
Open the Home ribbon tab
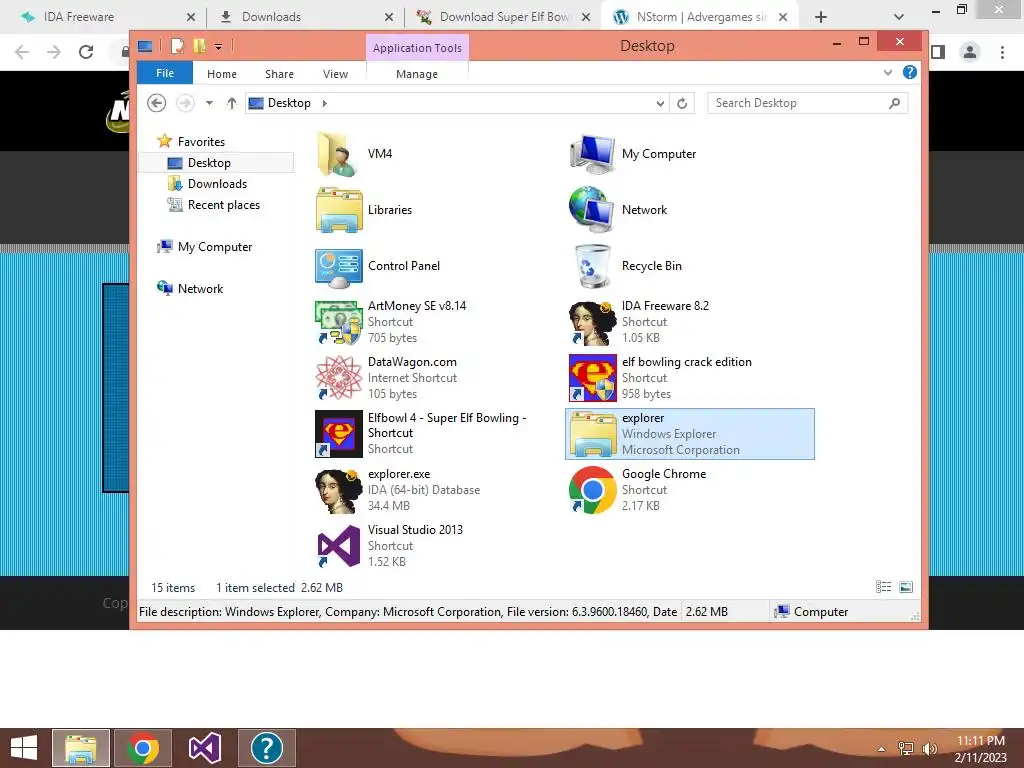point(222,74)
